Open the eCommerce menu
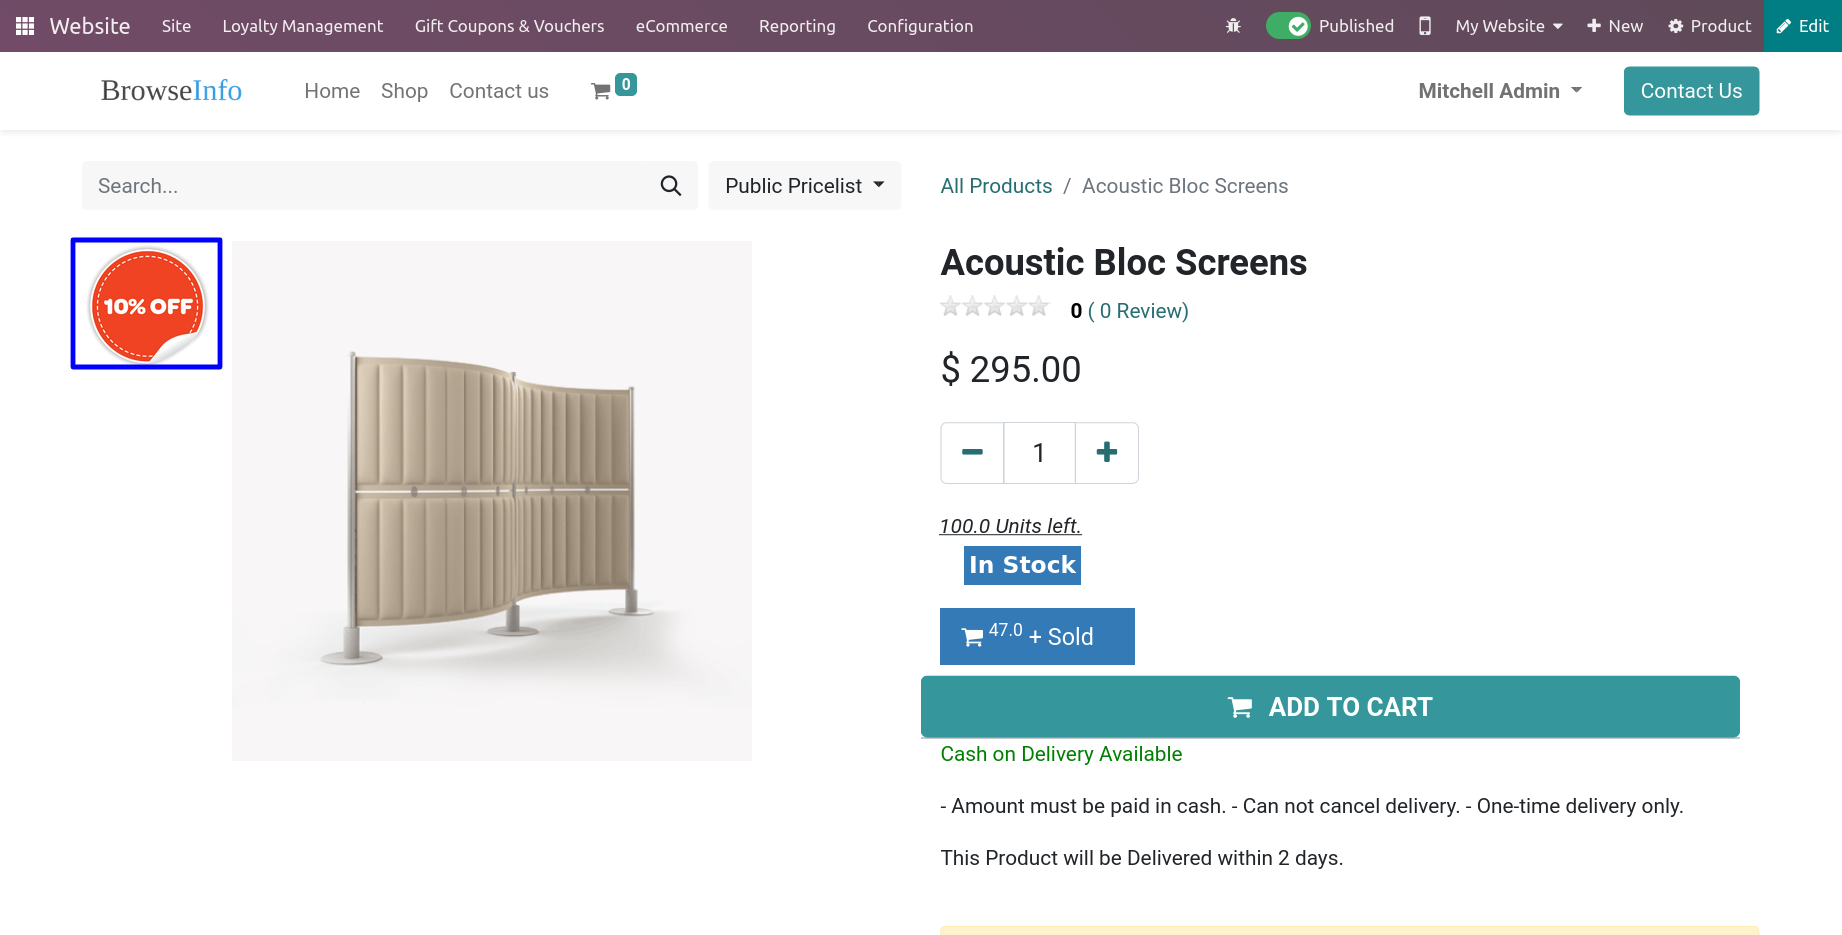1842x935 pixels. click(681, 26)
